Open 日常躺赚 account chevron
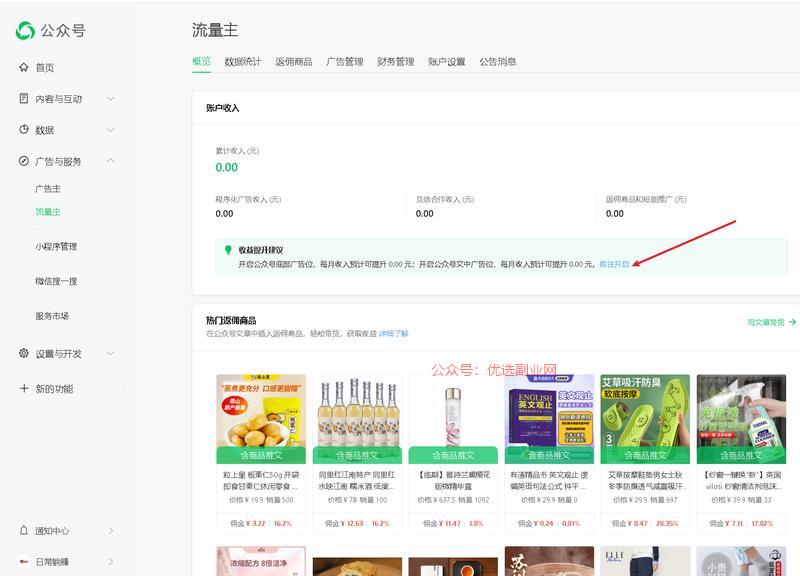Screen dimensions: 800x576 click(111, 562)
